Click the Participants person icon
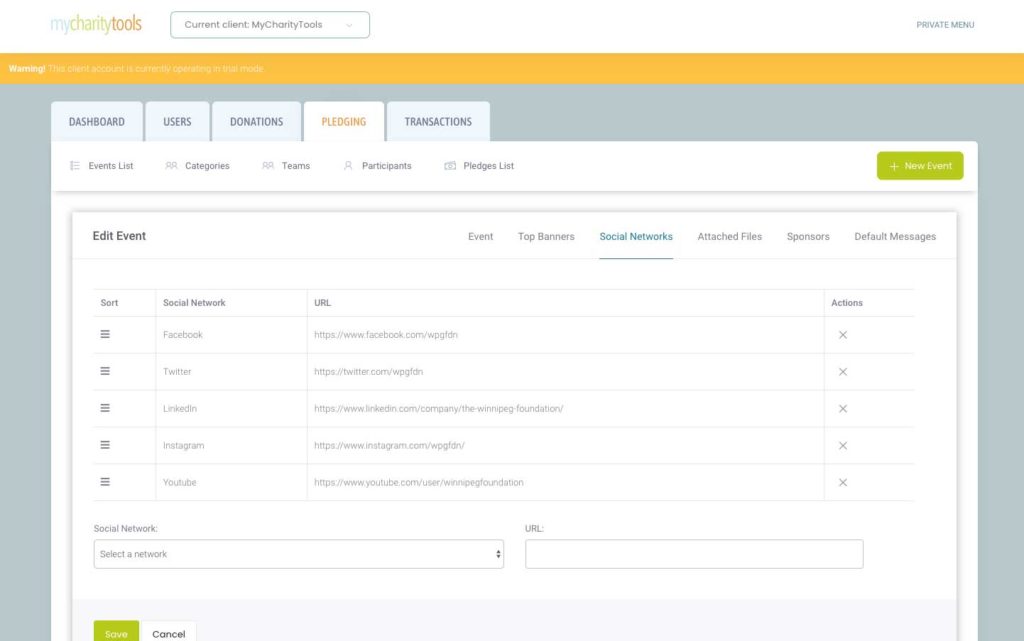1024x641 pixels. (x=348, y=166)
